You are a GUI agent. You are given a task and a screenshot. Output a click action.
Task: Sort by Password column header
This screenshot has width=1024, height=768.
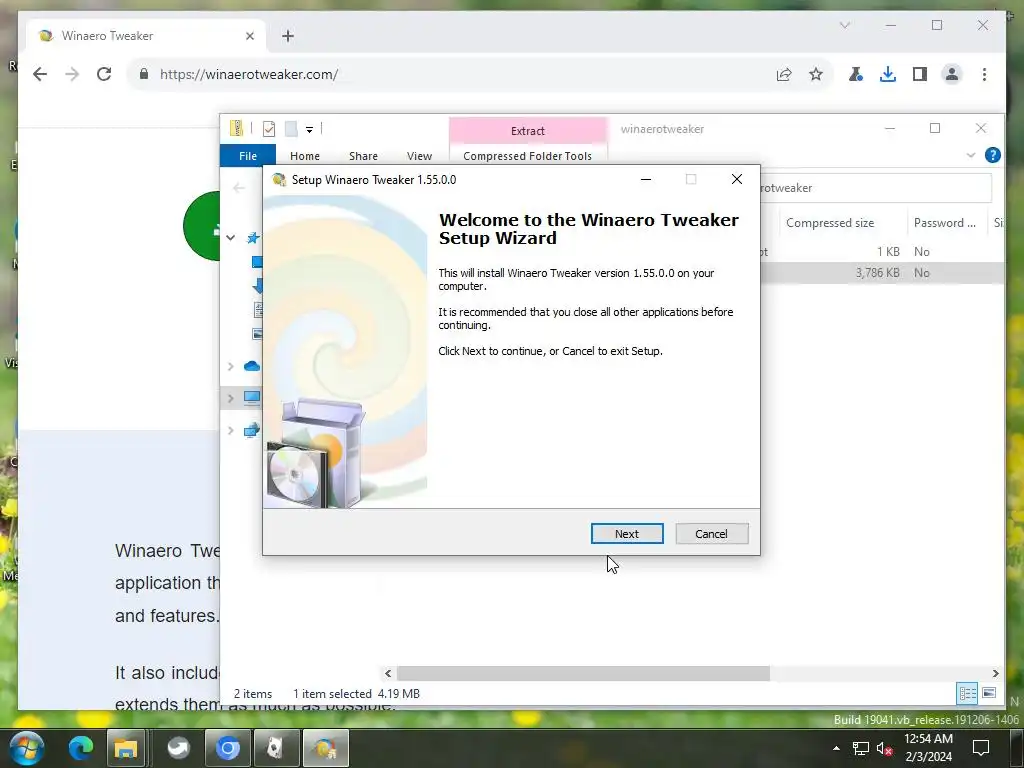pos(944,223)
